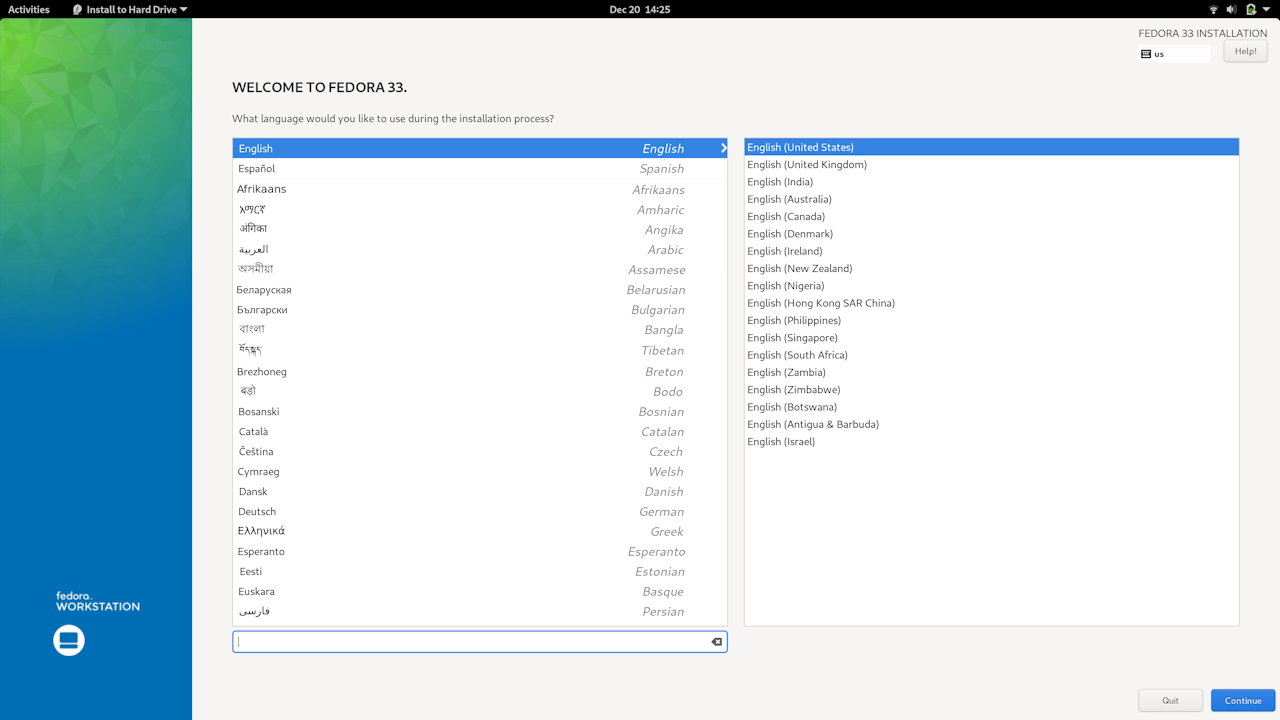Select English (United States) locale
The width and height of the screenshot is (1280, 720).
pos(991,147)
